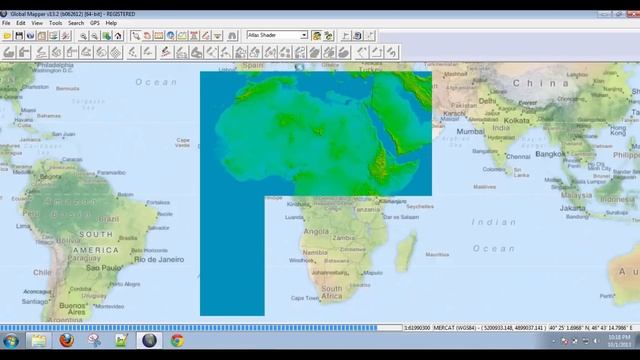Click the 'Mumbai' map label
The height and width of the screenshot is (360, 640).
click(470, 131)
